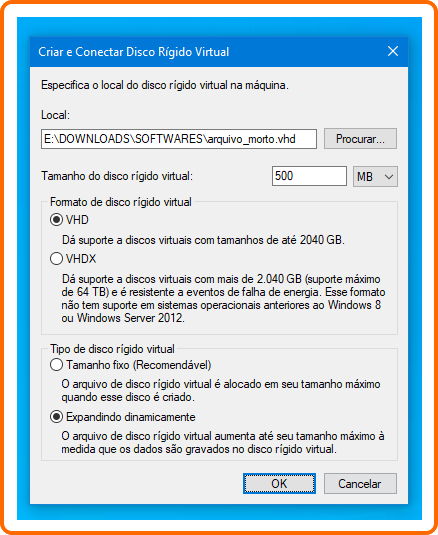Click the dialog title bar text
Image resolution: width=438 pixels, height=535 pixels.
[133, 52]
